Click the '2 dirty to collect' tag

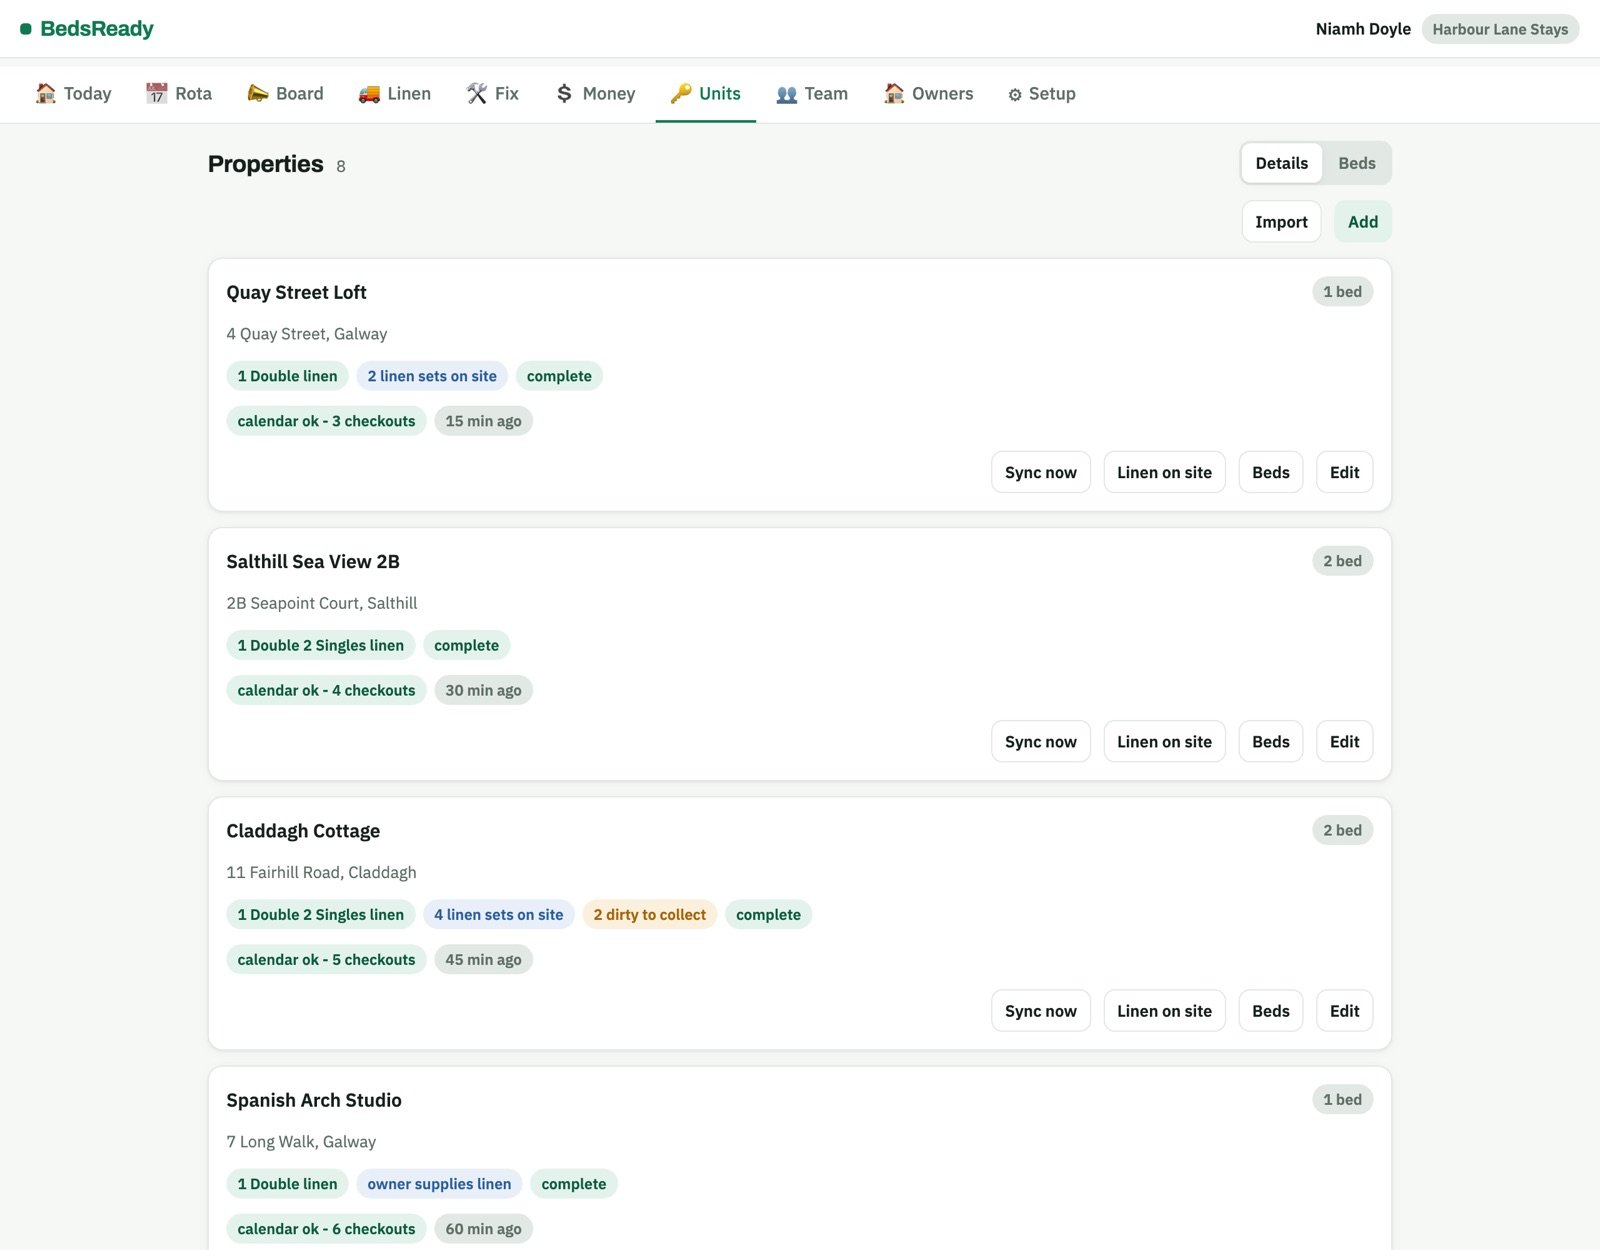coord(649,914)
